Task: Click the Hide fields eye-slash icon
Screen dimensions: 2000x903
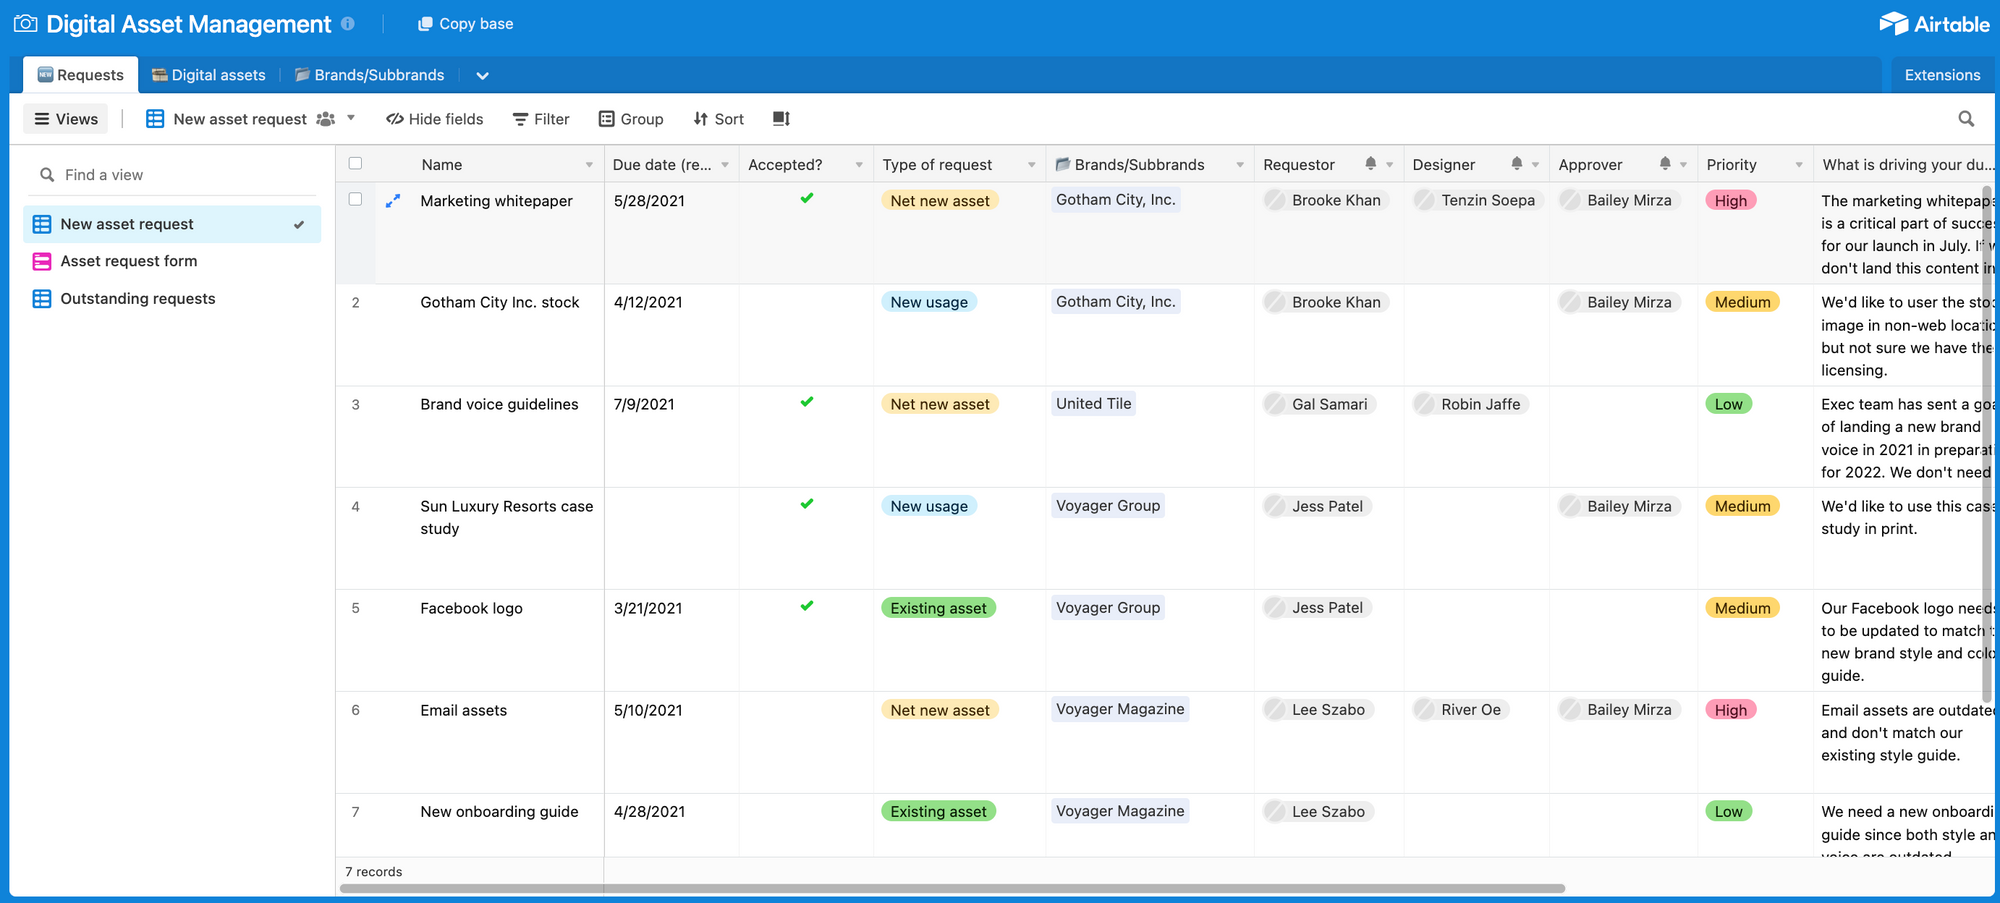Action: [395, 119]
